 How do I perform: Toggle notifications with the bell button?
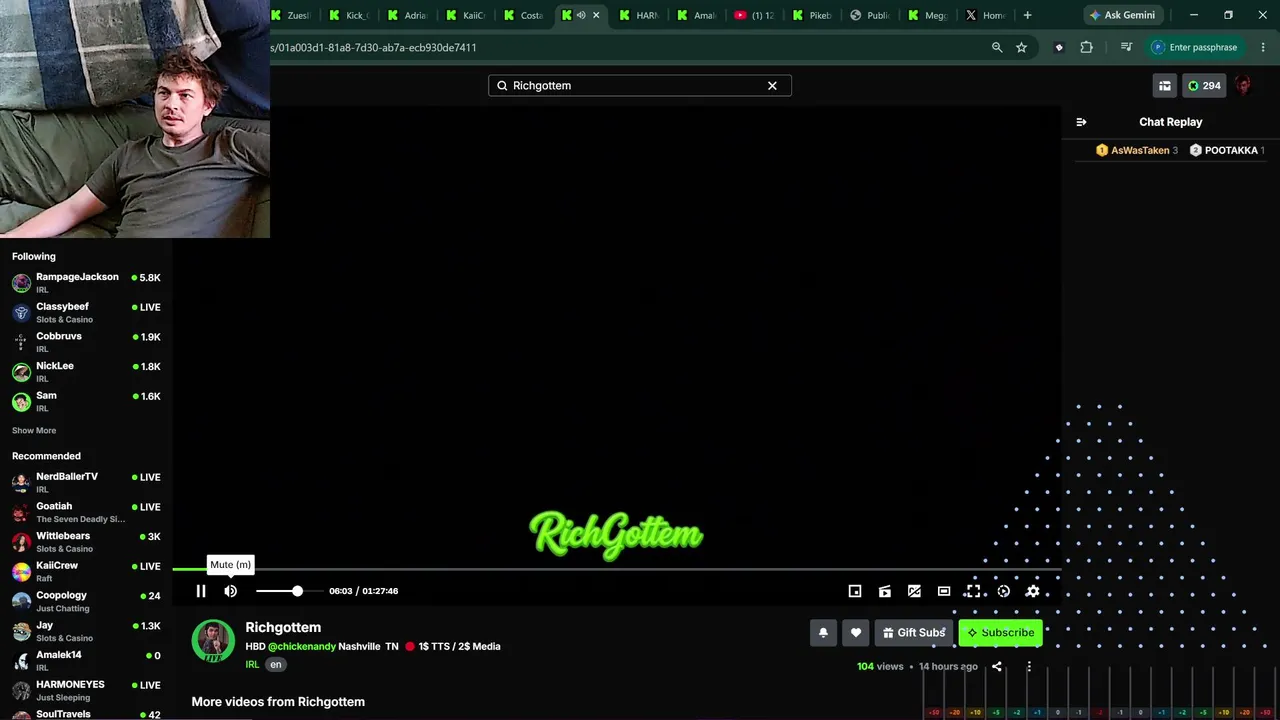(823, 633)
